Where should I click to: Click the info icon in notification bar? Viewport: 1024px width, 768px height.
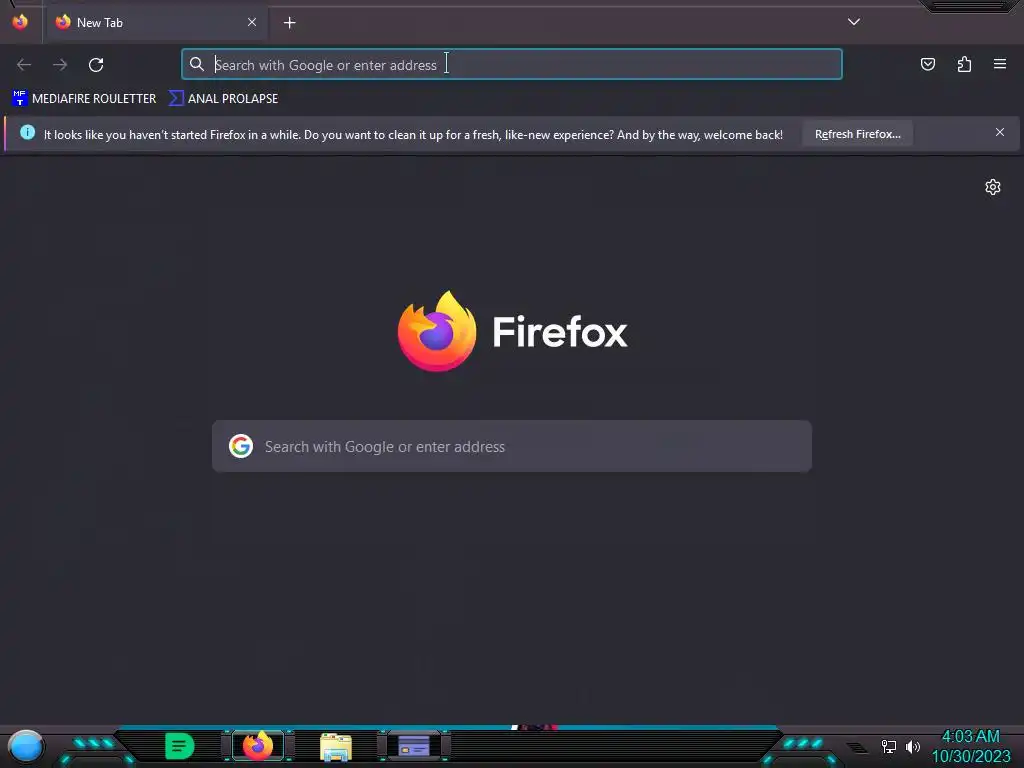(27, 133)
